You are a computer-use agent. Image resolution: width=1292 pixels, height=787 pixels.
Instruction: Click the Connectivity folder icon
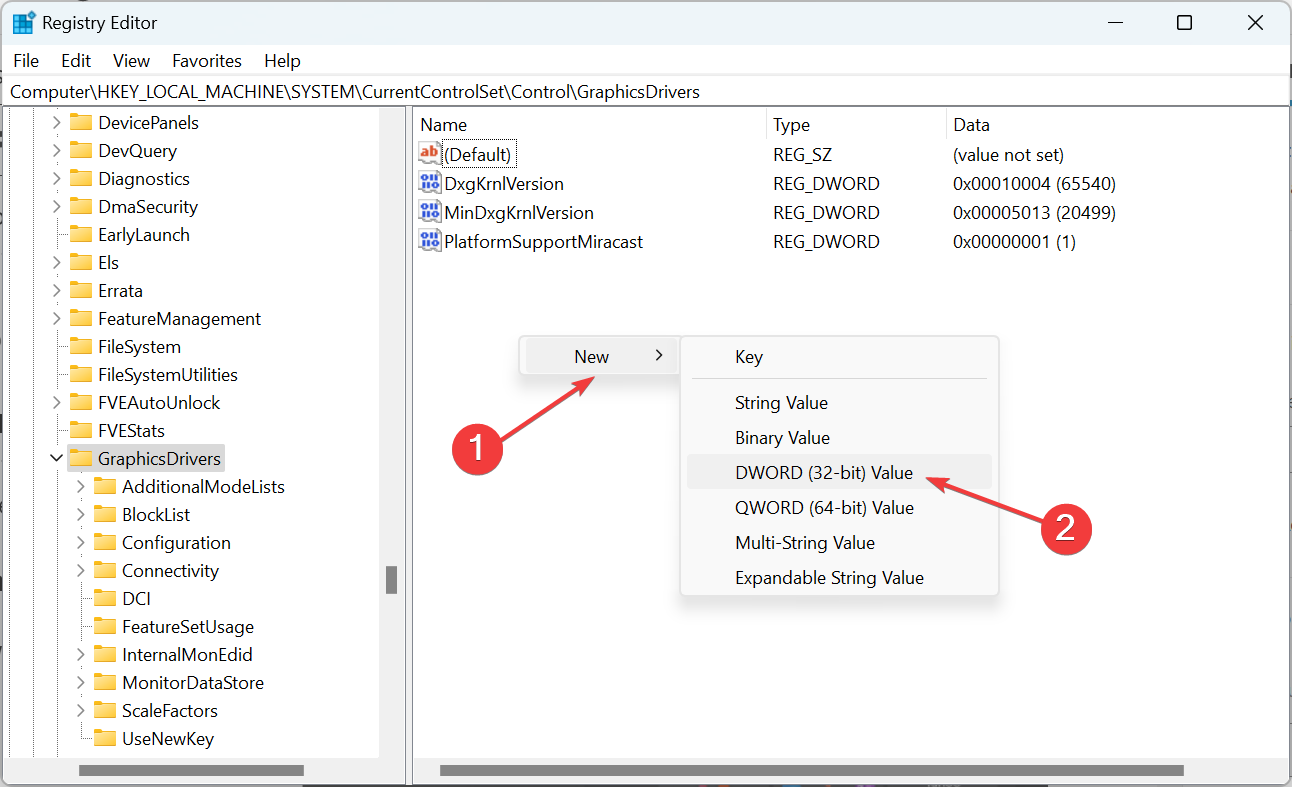click(105, 570)
